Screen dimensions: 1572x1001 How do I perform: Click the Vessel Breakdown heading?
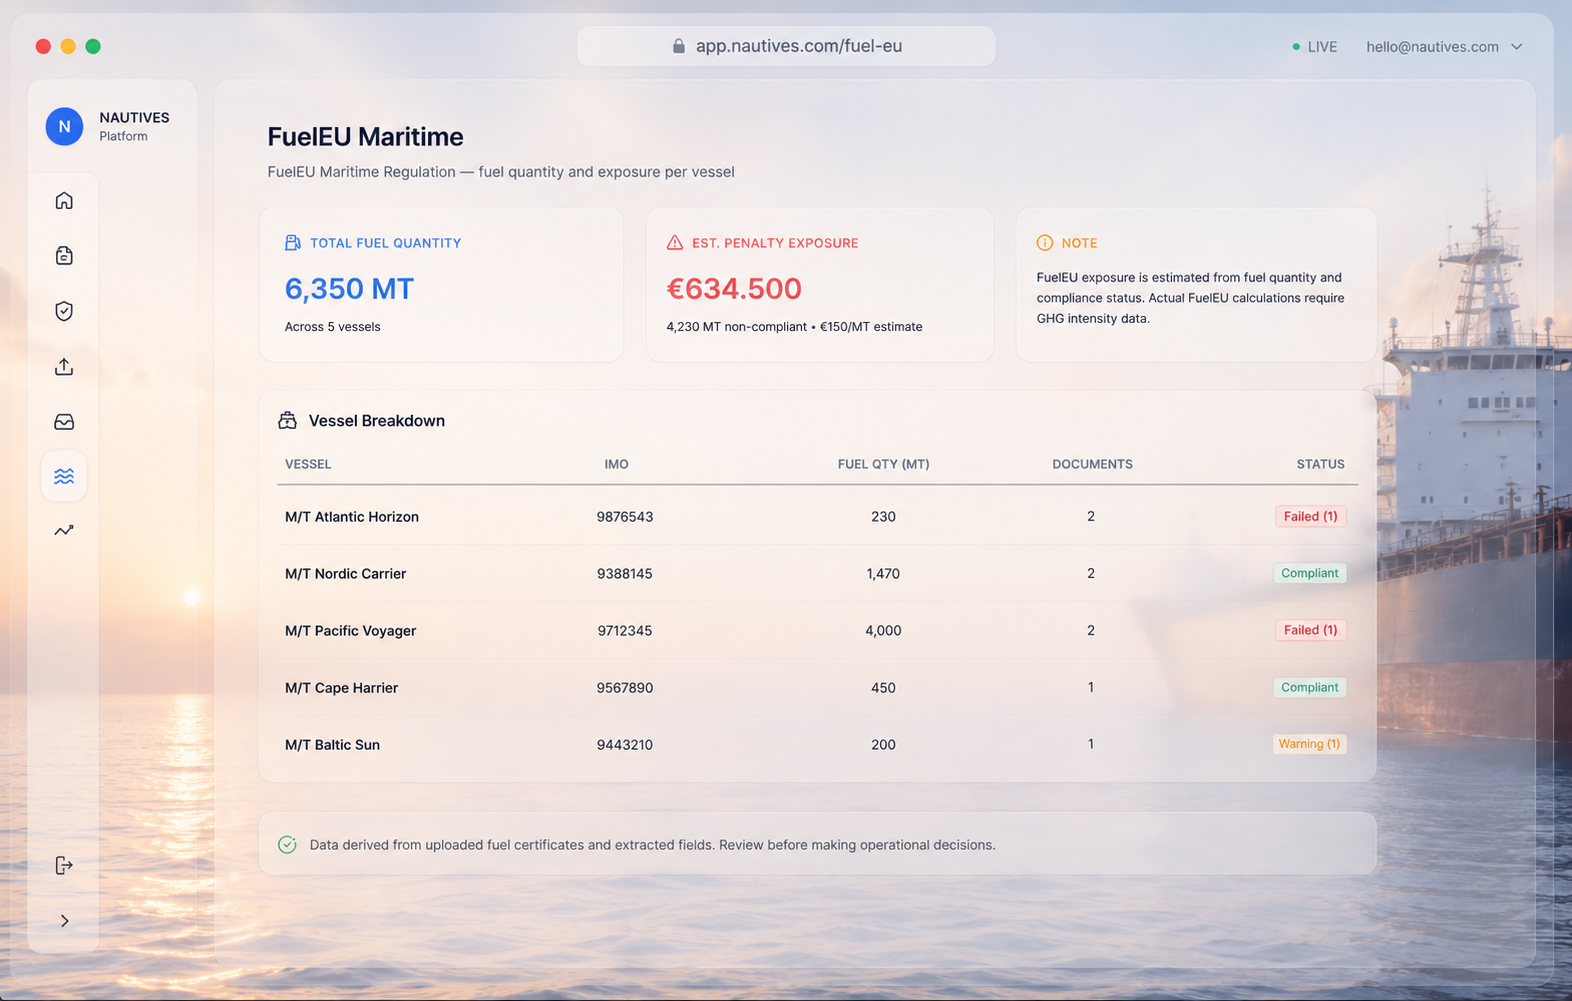(377, 421)
